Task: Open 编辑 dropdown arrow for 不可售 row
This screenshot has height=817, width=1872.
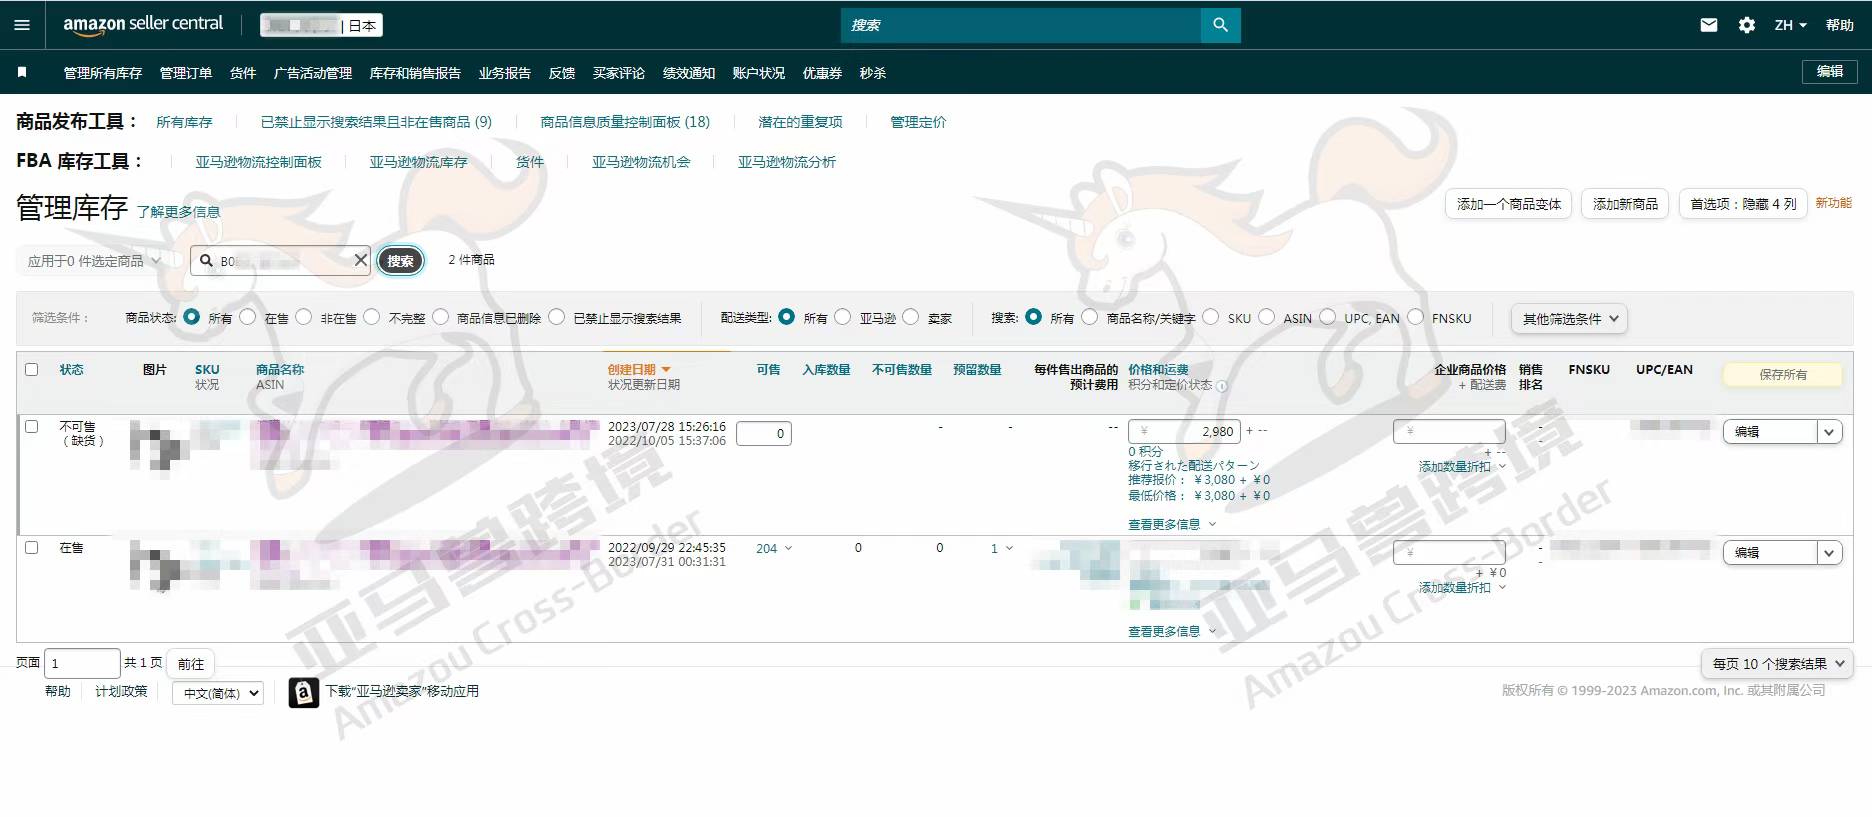Action: 1829,432
